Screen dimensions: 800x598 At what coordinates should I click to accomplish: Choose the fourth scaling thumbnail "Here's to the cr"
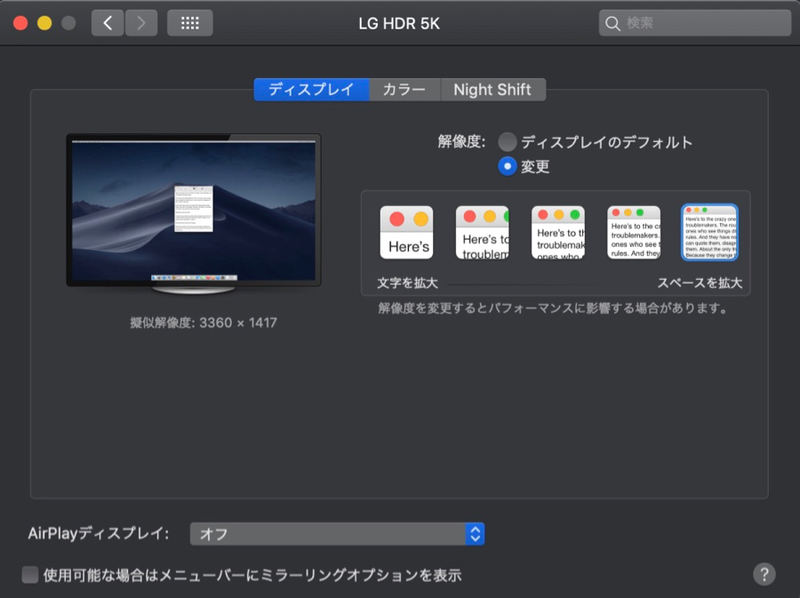coord(634,232)
